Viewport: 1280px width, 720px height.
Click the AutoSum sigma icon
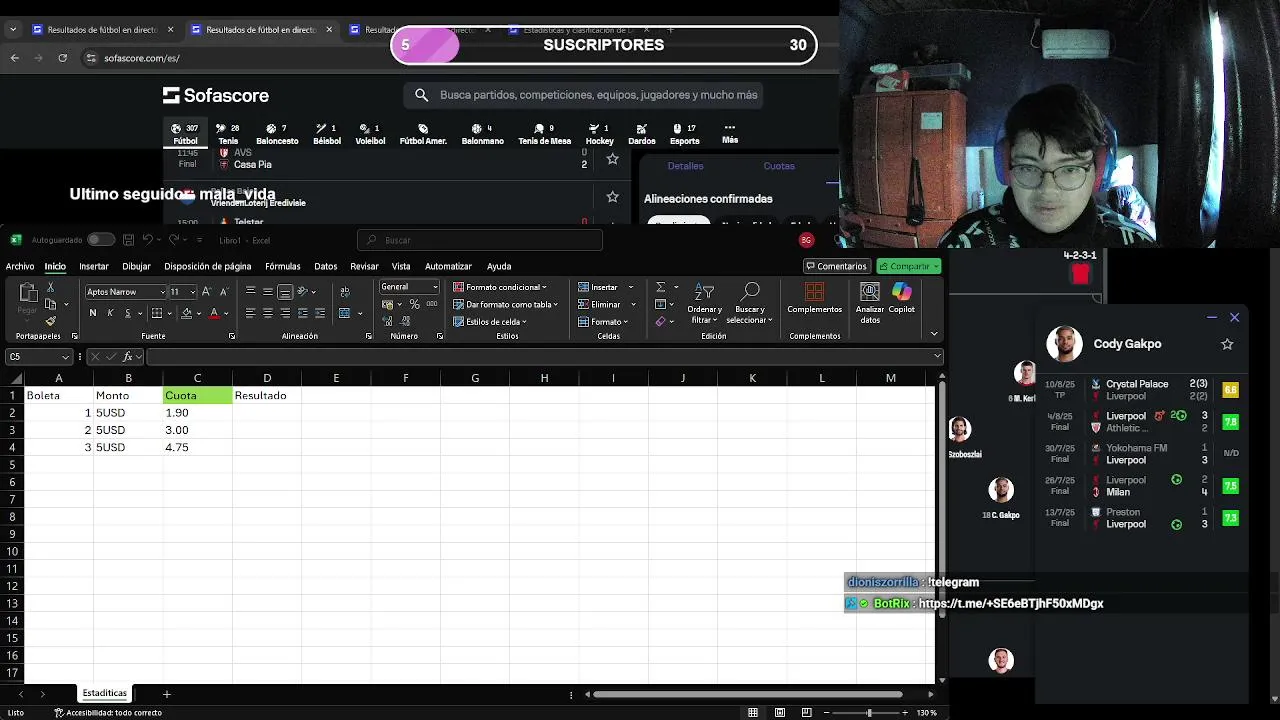(661, 288)
